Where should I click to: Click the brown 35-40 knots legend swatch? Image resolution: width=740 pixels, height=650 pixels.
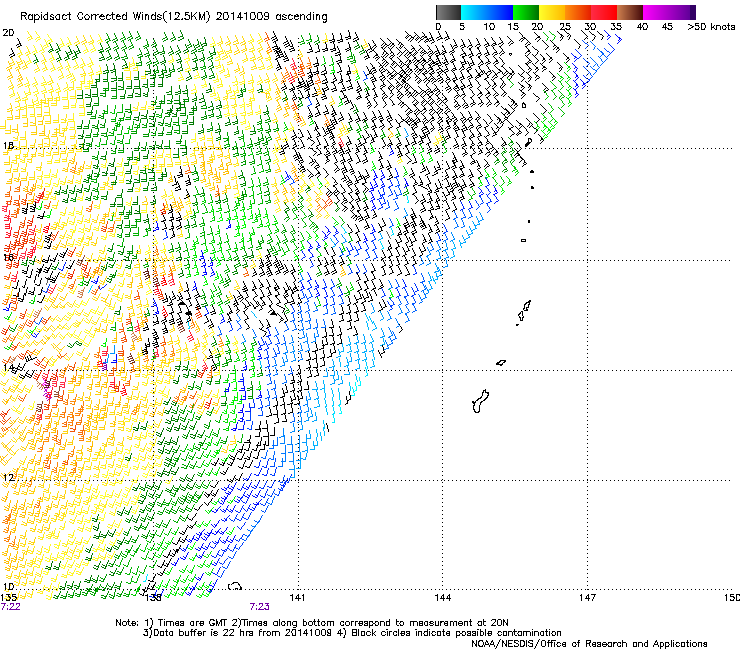pos(629,12)
